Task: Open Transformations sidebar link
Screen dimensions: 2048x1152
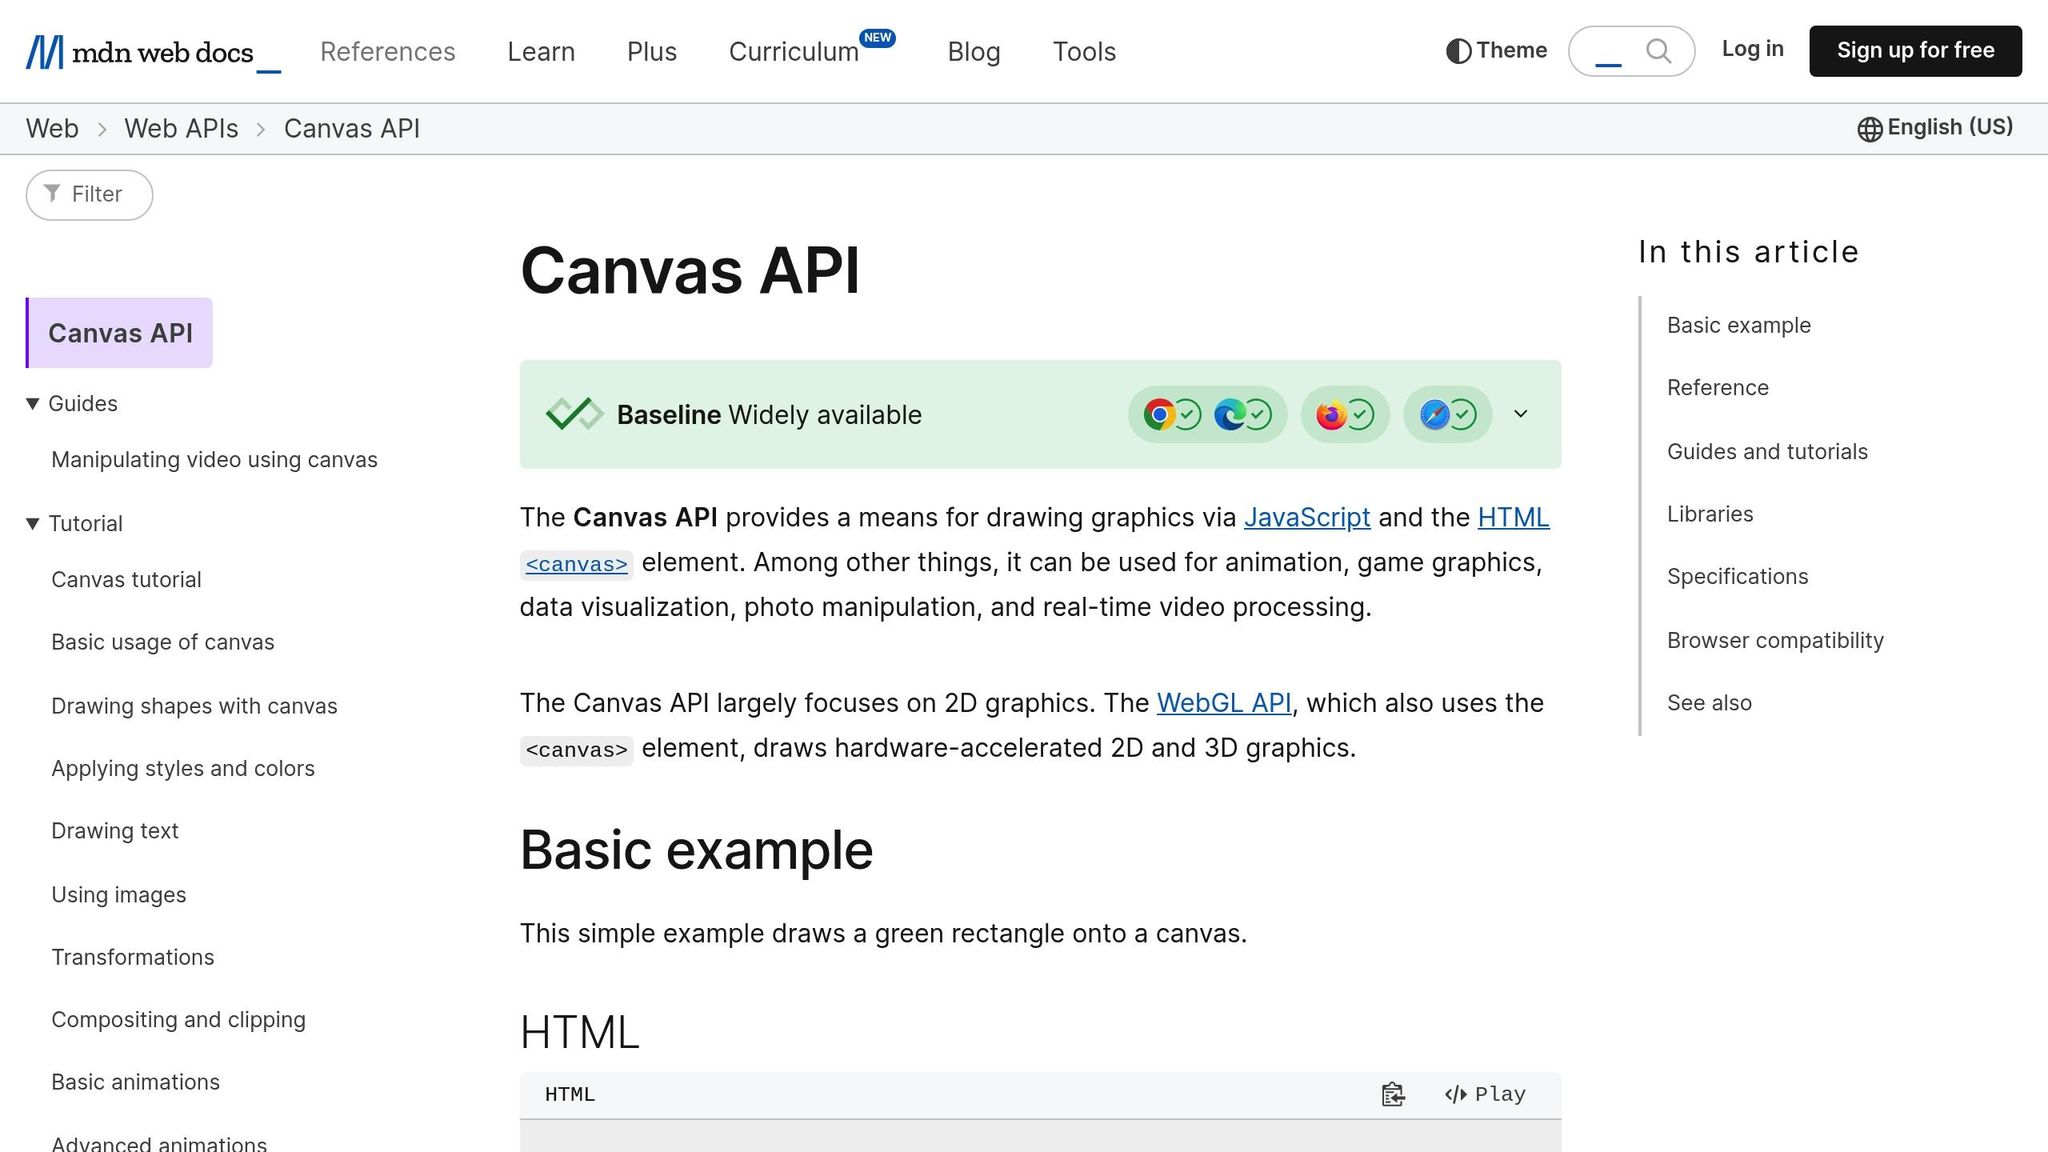Action: pyautogui.click(x=133, y=957)
